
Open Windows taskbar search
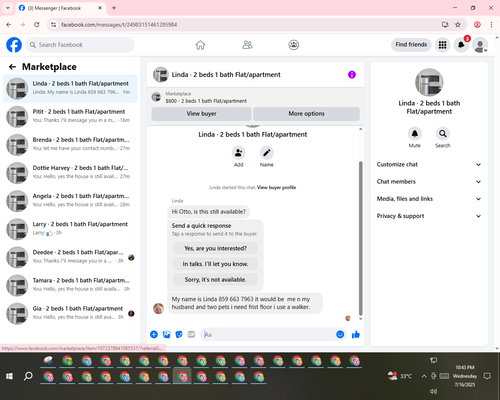pos(28,376)
